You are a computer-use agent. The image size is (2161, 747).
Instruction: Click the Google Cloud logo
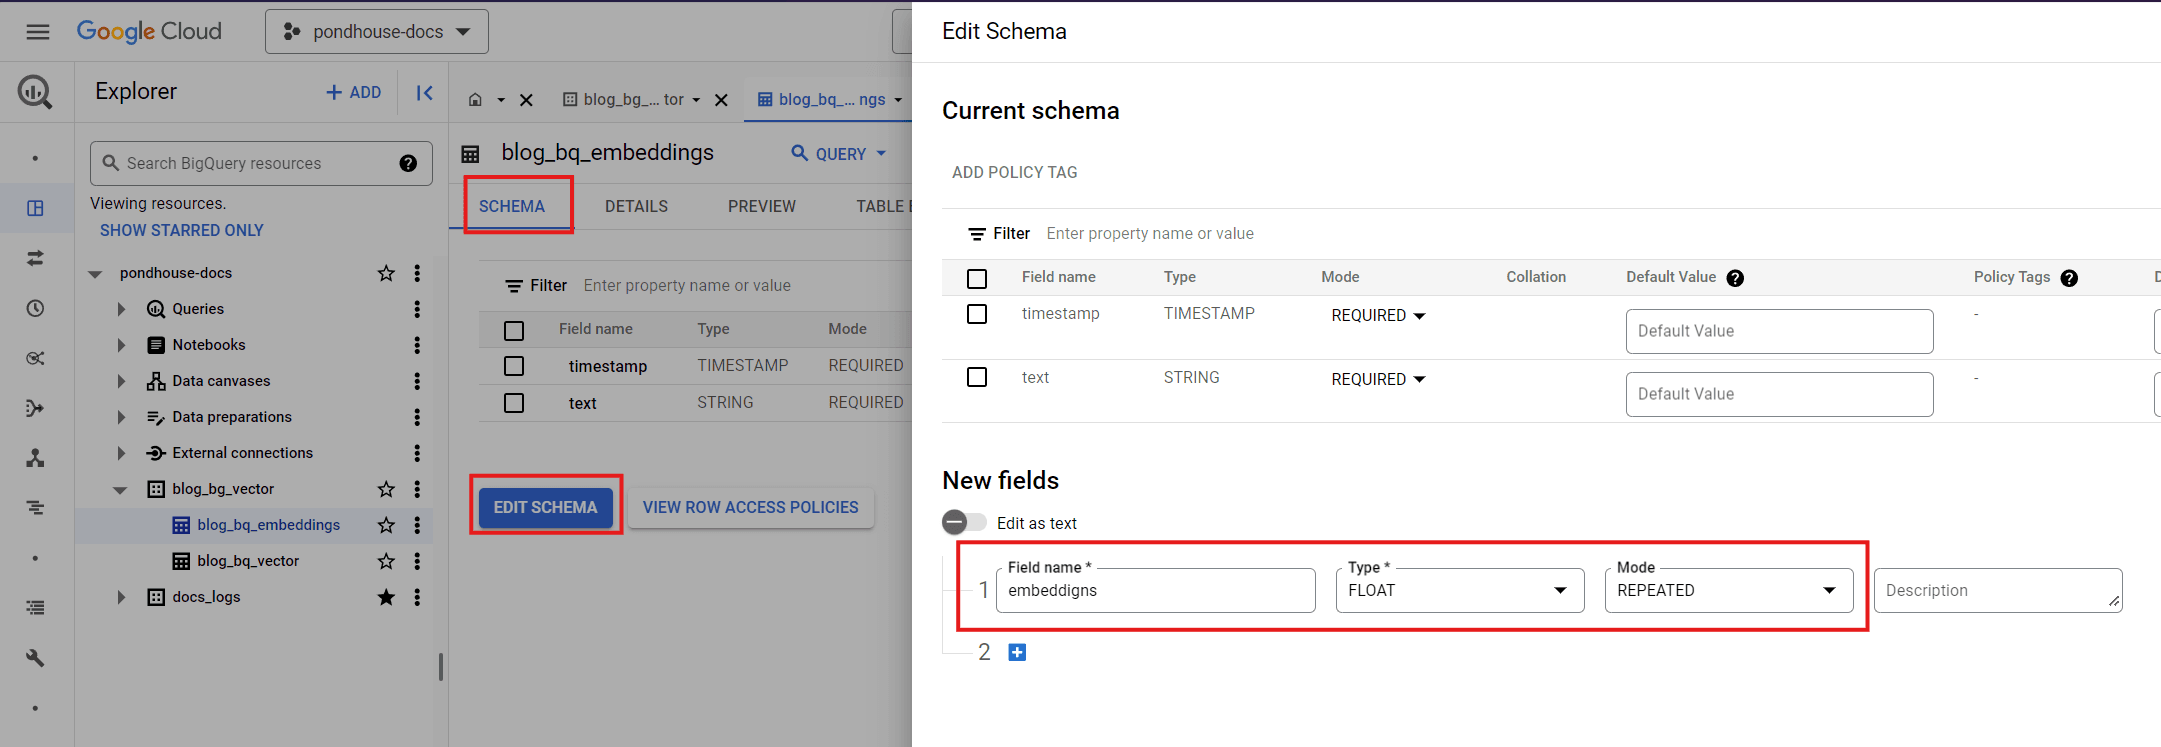coord(150,32)
